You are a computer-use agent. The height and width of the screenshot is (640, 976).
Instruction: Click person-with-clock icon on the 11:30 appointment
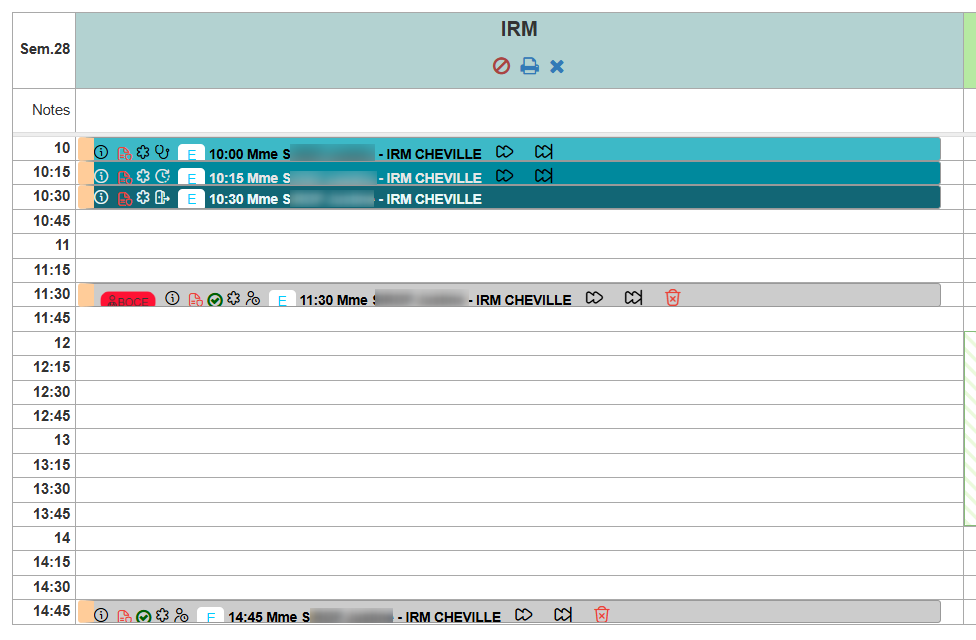[253, 298]
